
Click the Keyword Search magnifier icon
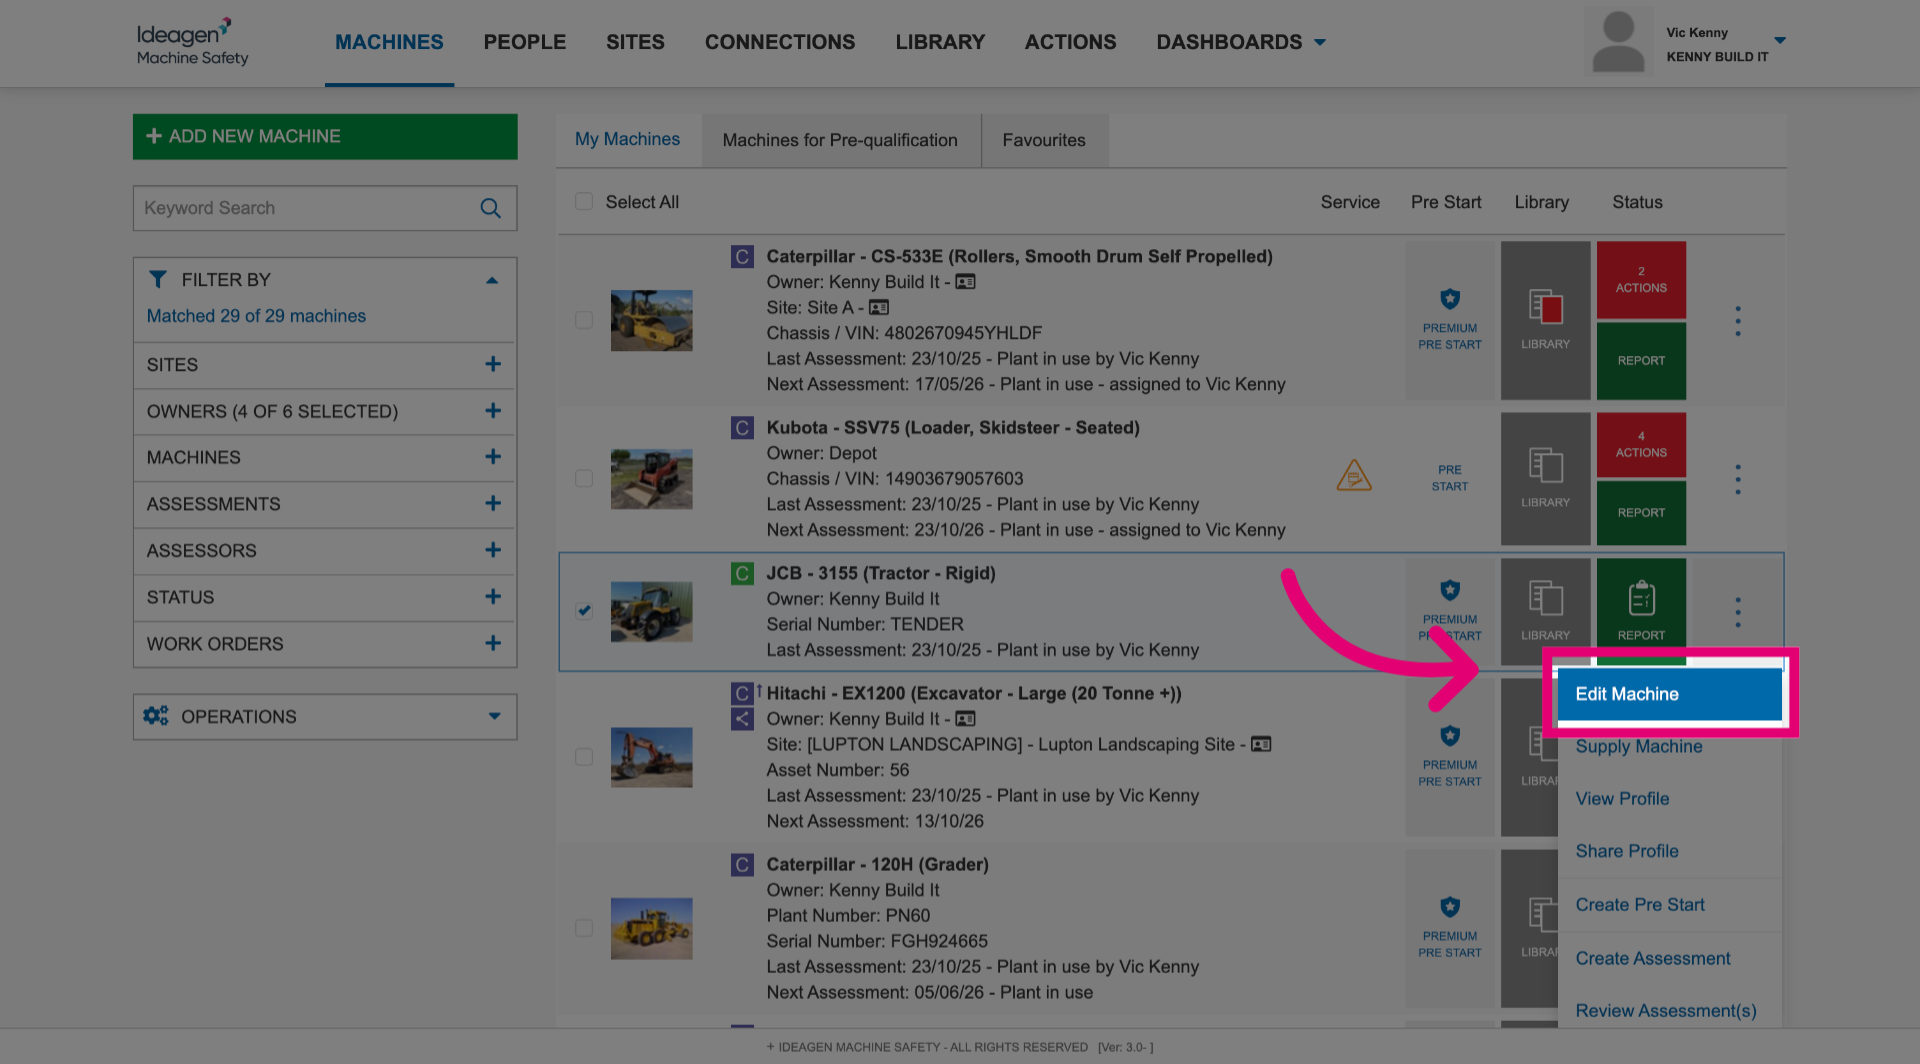[x=490, y=208]
